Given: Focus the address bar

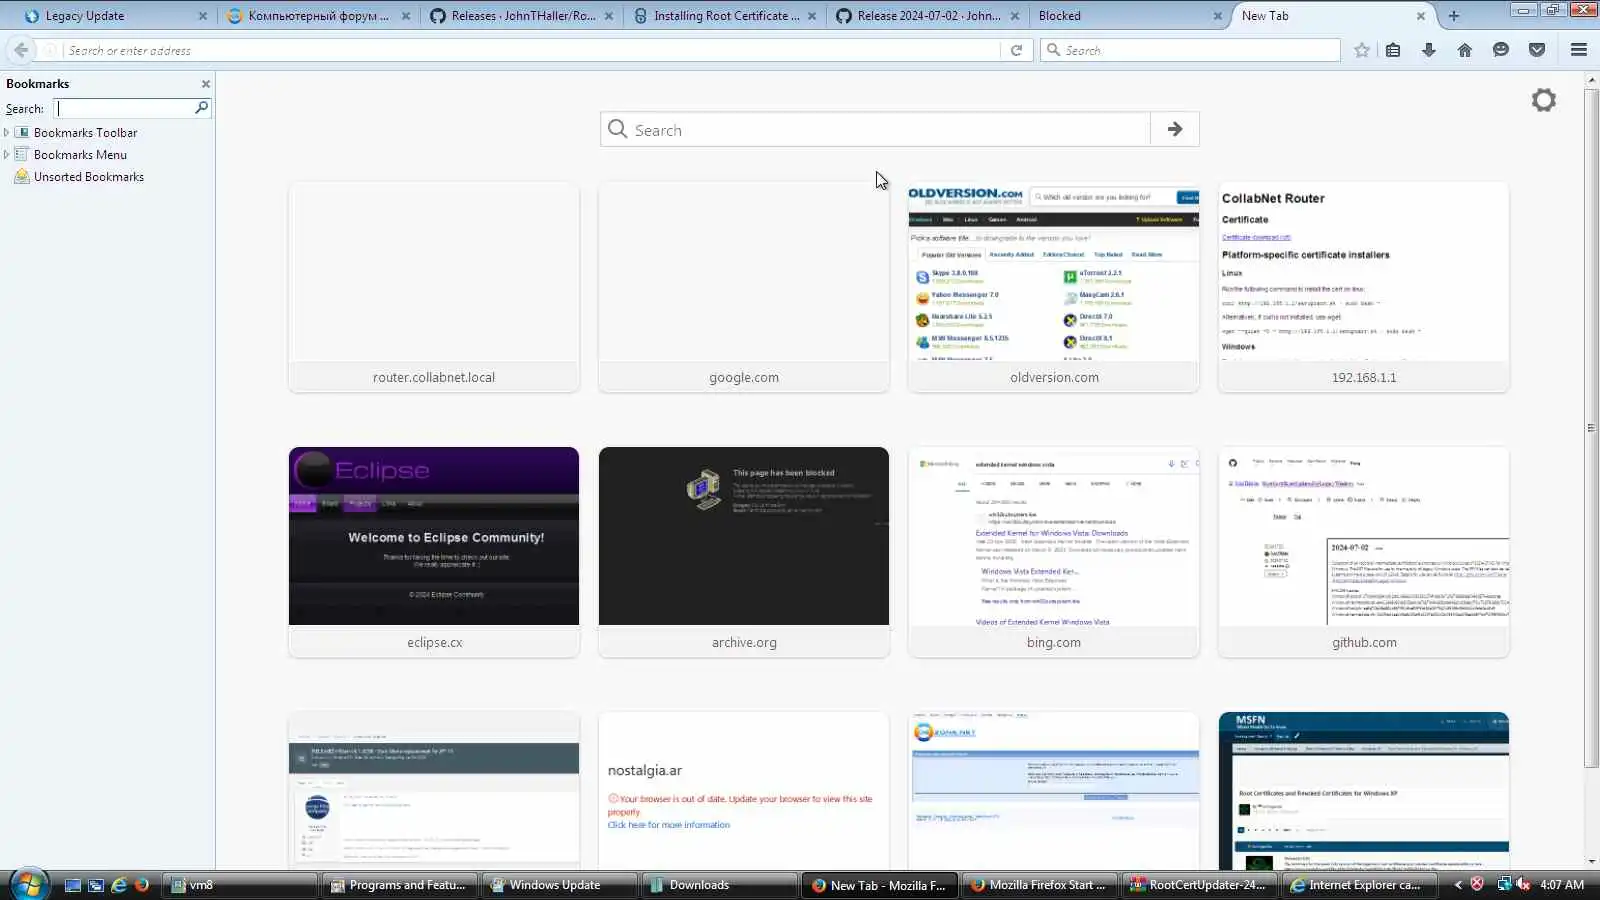Looking at the screenshot, I should click(530, 50).
